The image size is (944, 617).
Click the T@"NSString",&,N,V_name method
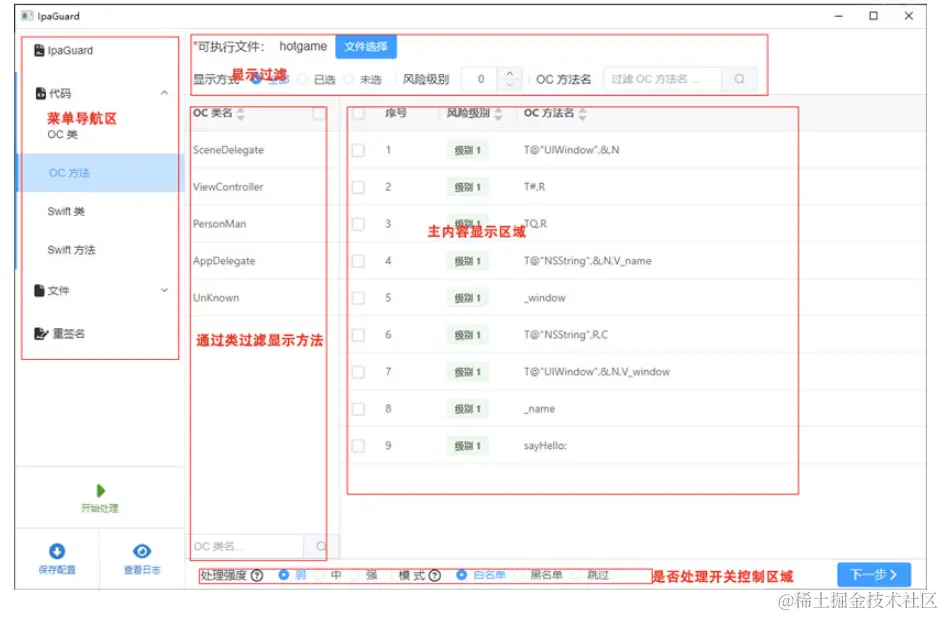coord(588,261)
